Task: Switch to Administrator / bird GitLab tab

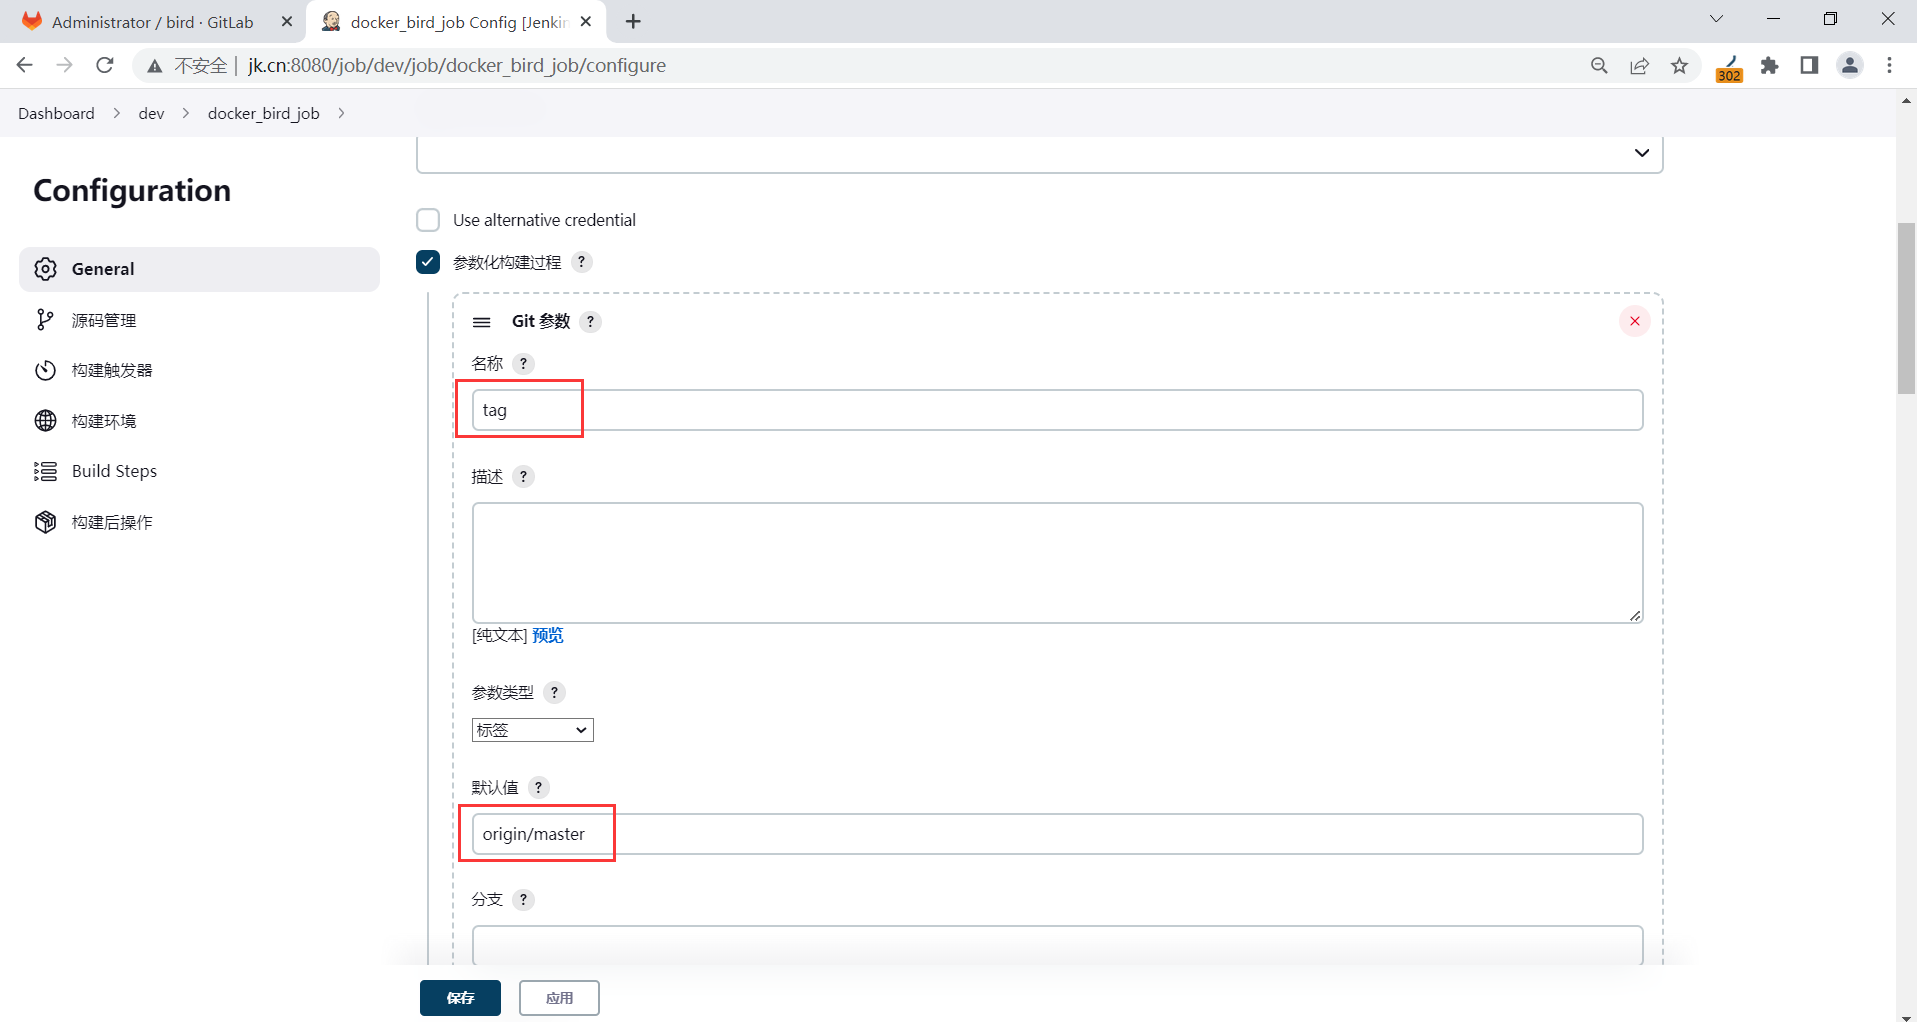Action: (153, 22)
